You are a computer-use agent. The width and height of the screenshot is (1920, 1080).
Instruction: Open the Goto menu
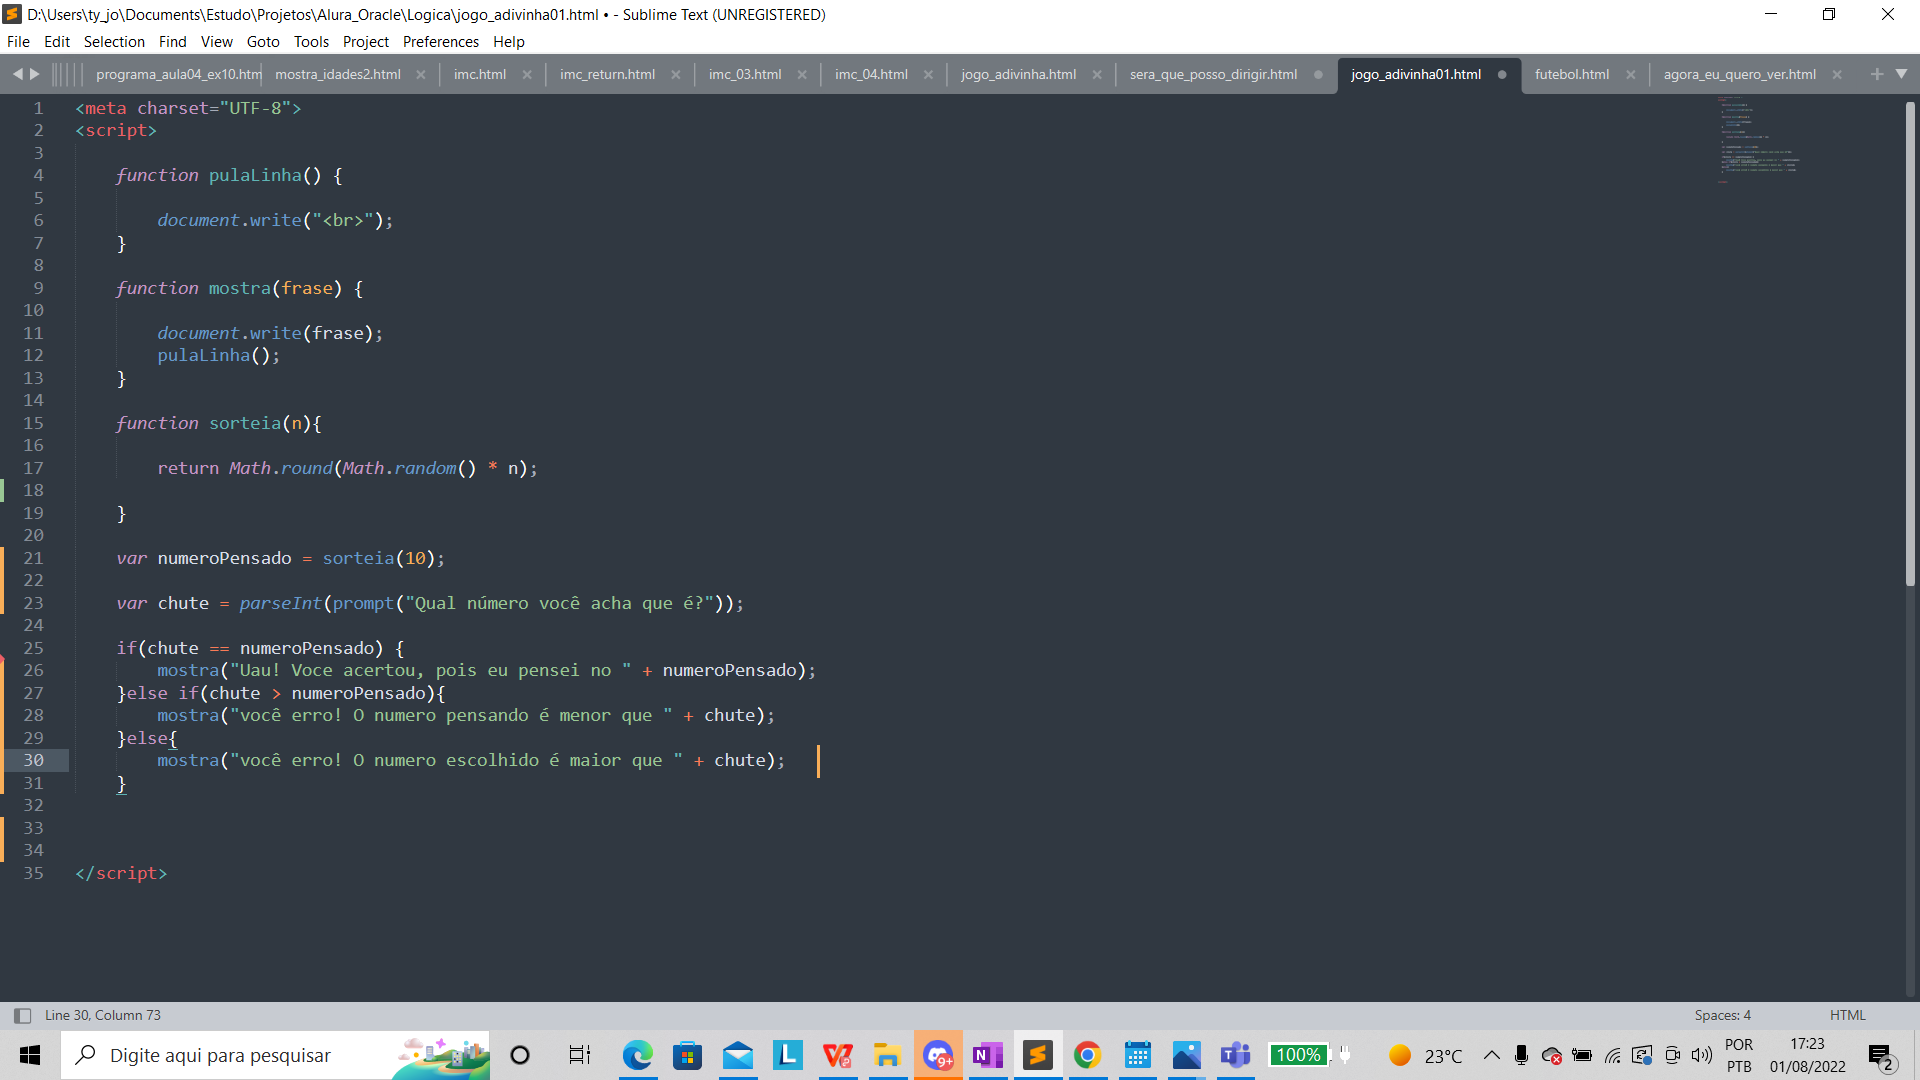[263, 42]
